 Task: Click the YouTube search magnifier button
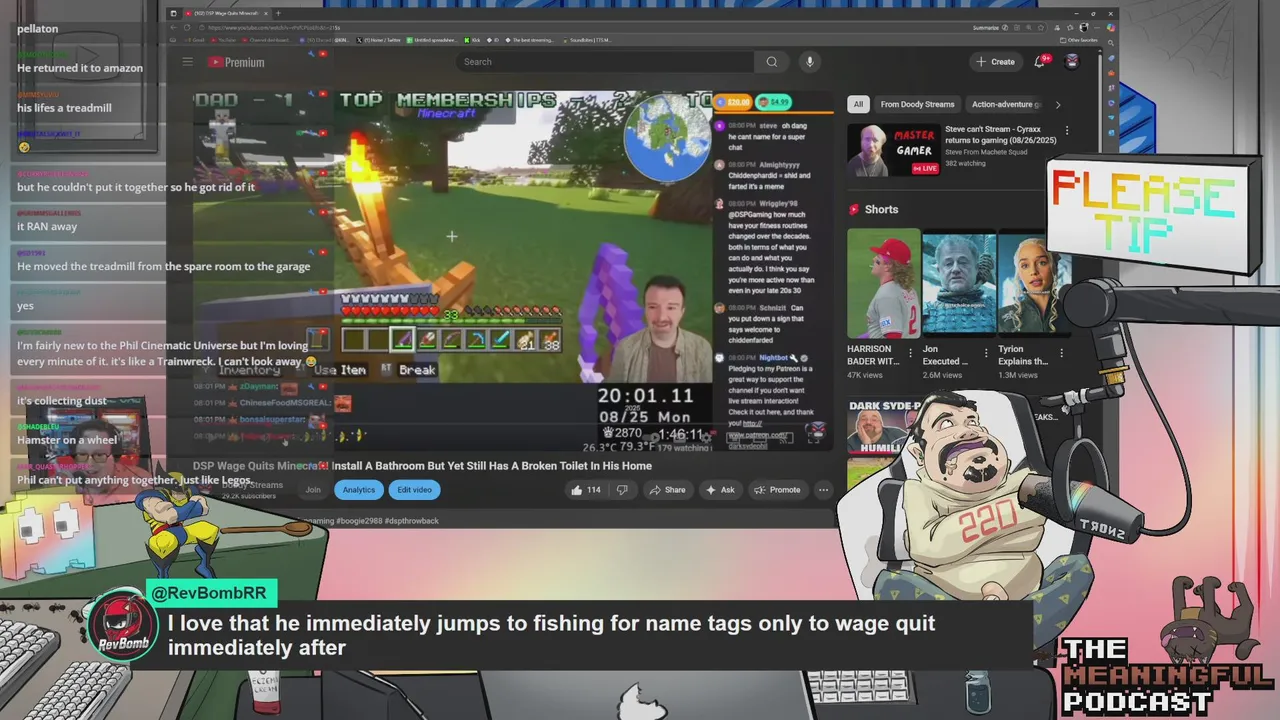point(772,62)
